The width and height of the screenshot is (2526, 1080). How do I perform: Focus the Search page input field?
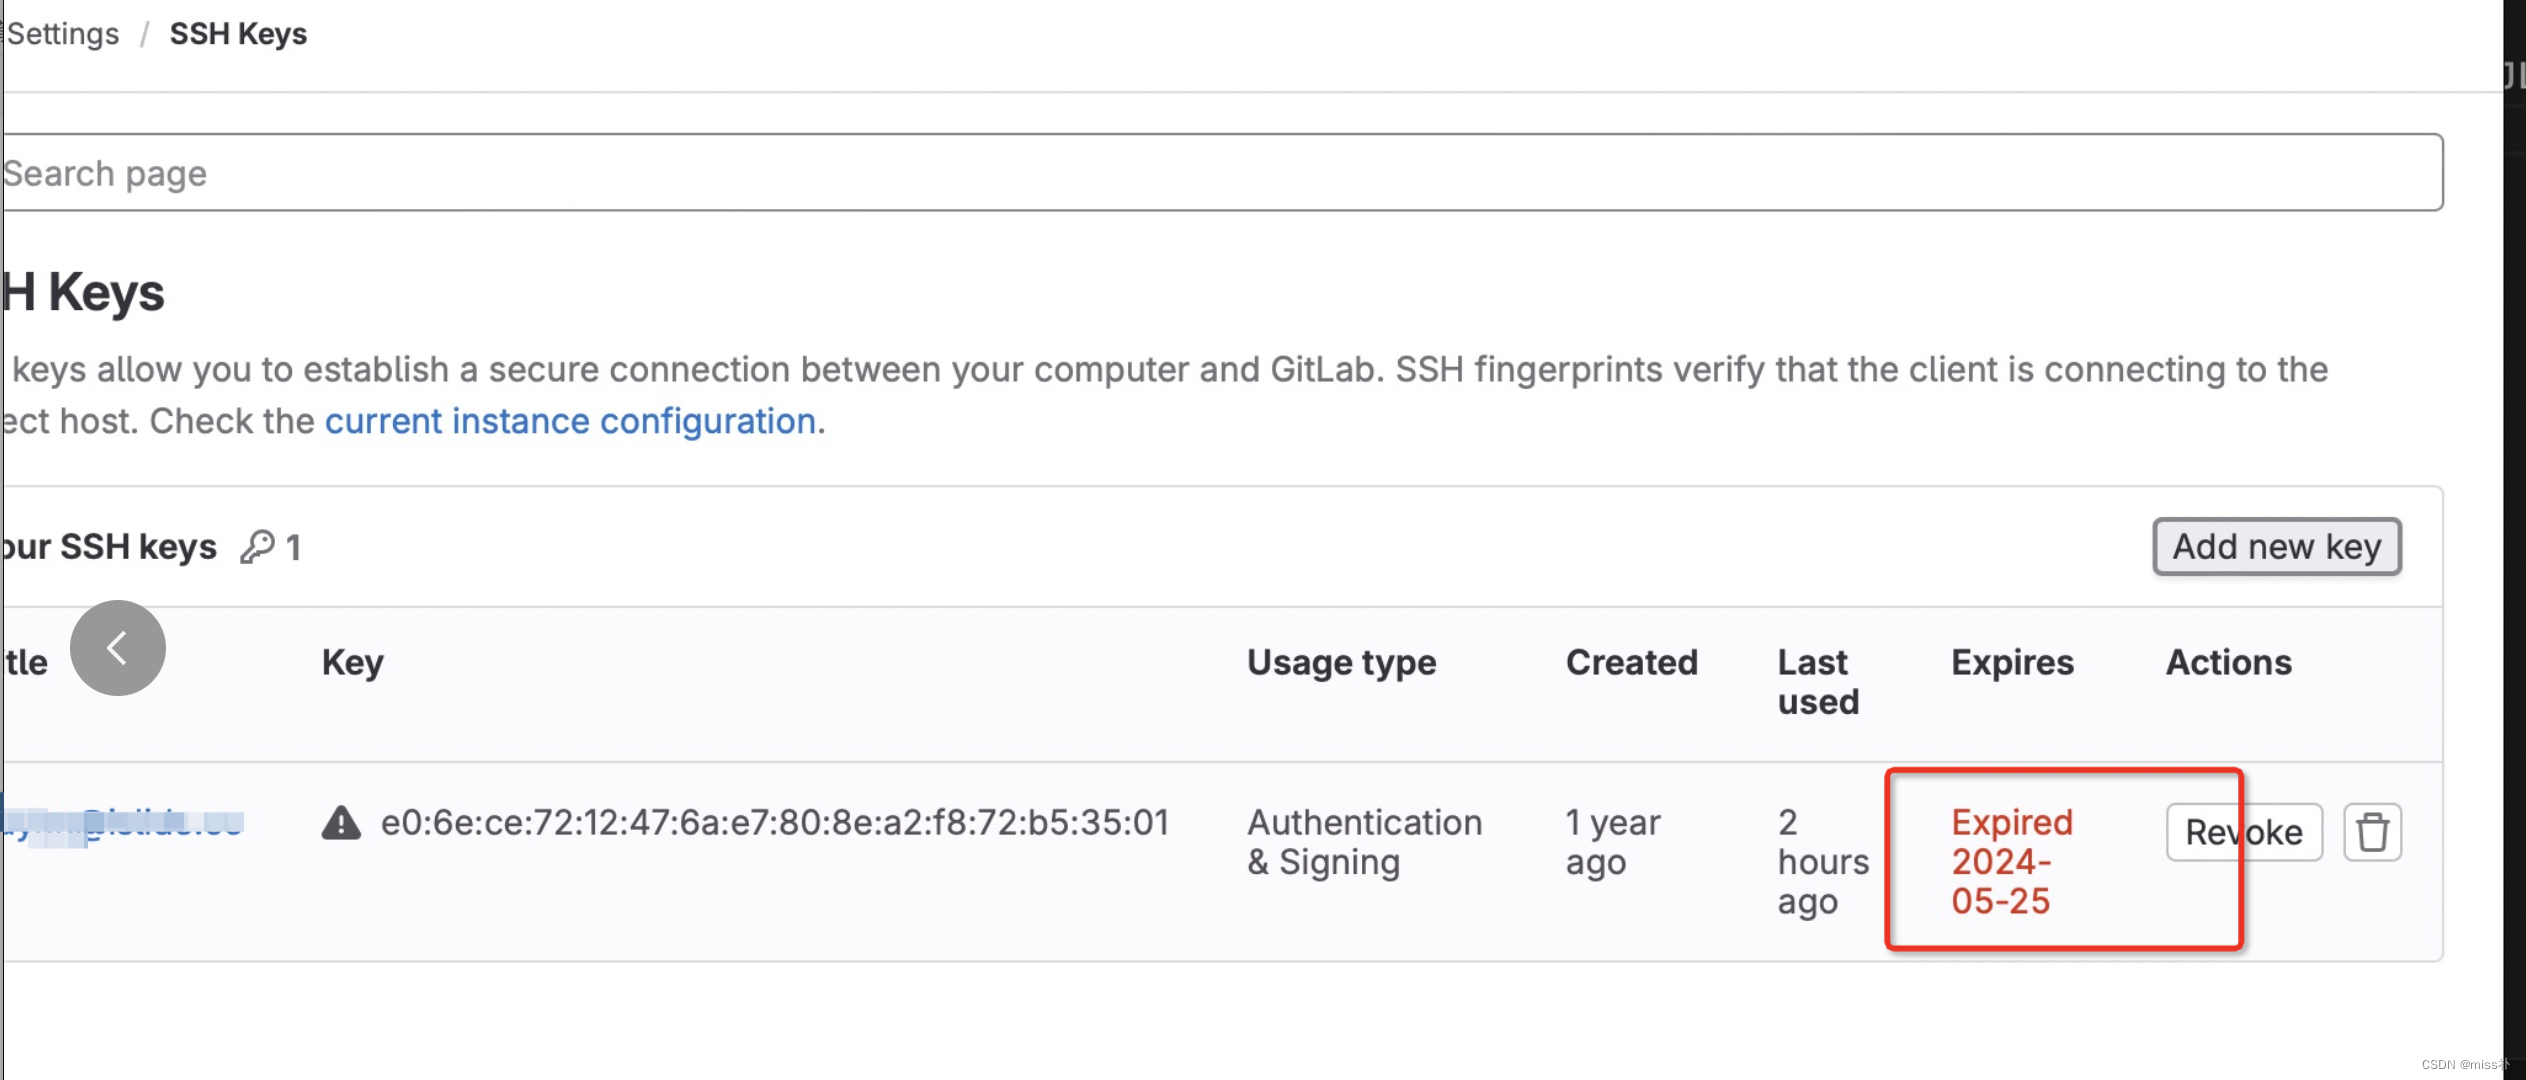tap(1220, 173)
